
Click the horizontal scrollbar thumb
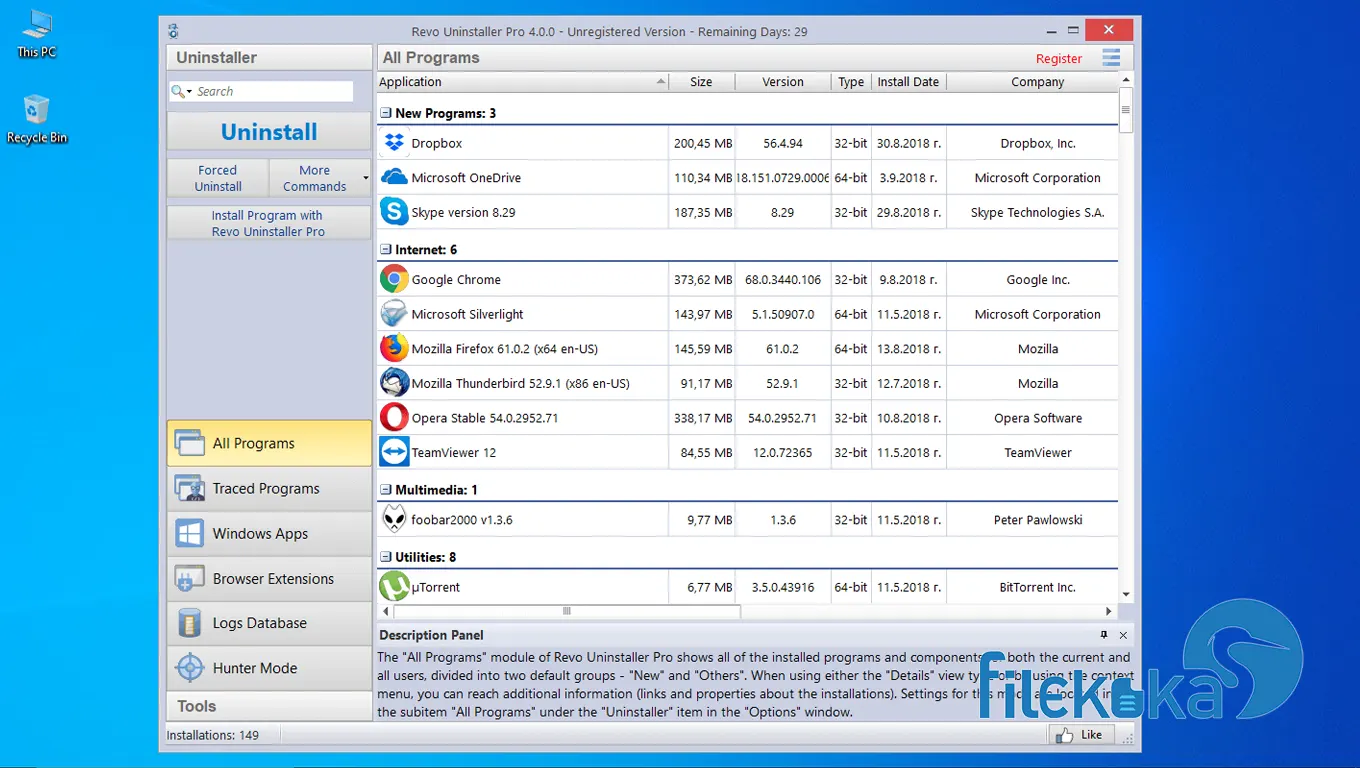(x=567, y=611)
